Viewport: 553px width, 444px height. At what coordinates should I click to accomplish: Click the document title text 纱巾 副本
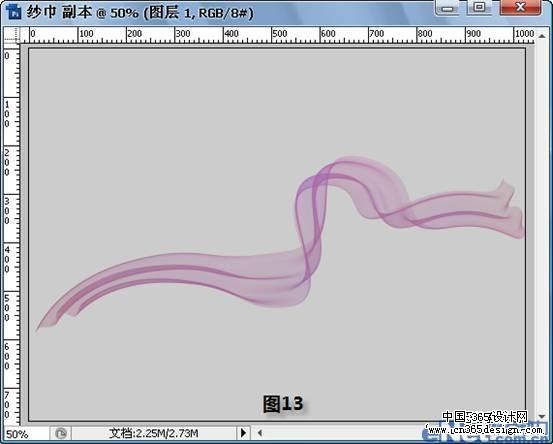(x=59, y=12)
